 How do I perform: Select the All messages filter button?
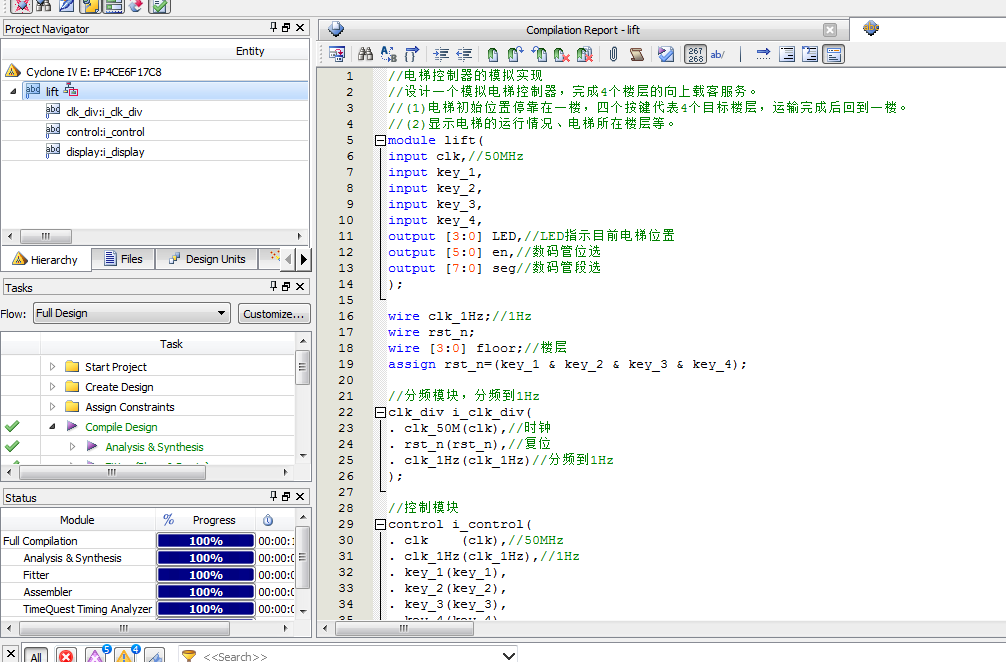[x=35, y=656]
